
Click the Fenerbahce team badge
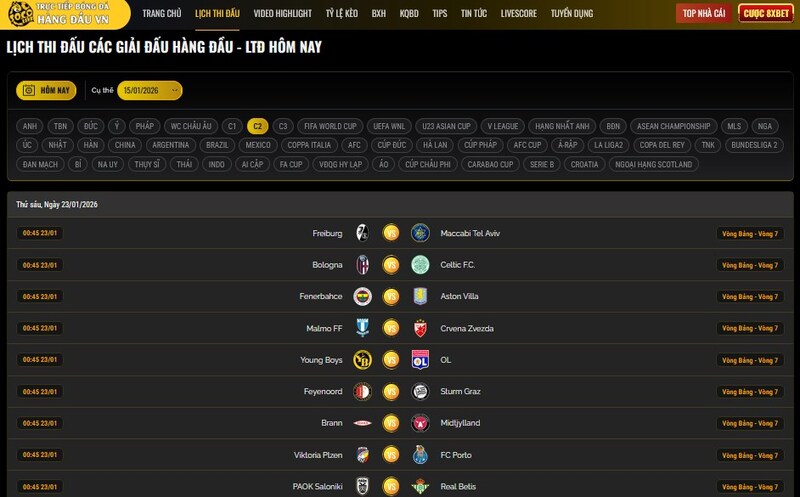click(363, 296)
